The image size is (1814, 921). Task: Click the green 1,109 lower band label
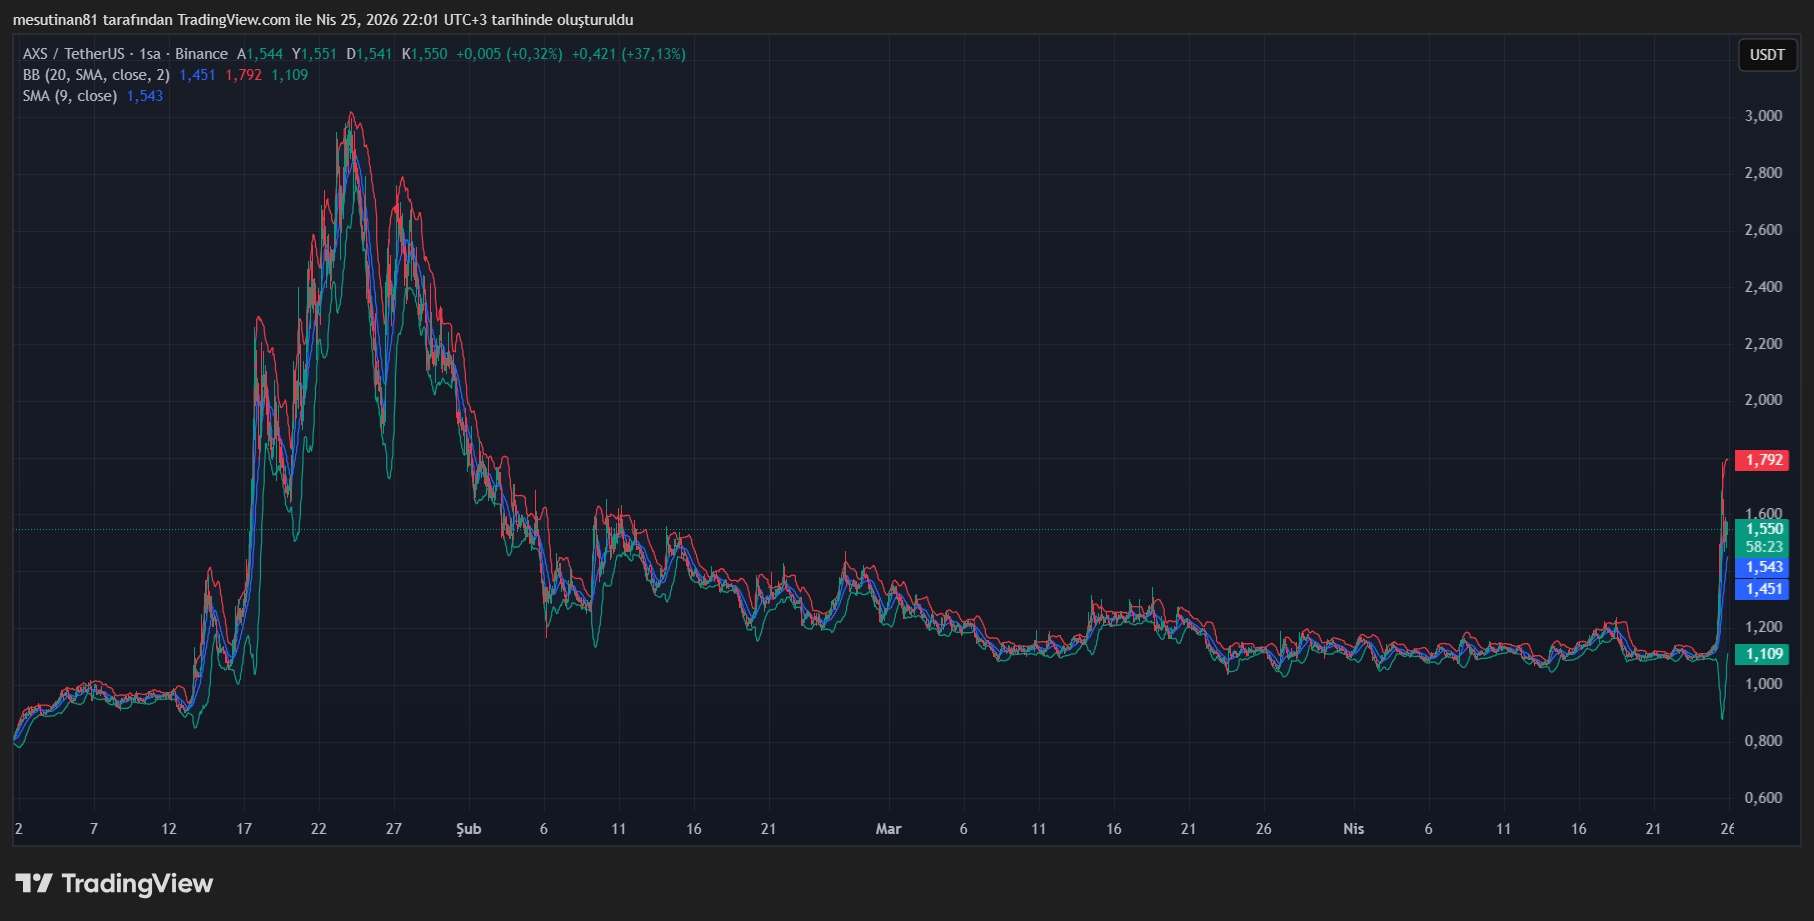coord(1763,654)
